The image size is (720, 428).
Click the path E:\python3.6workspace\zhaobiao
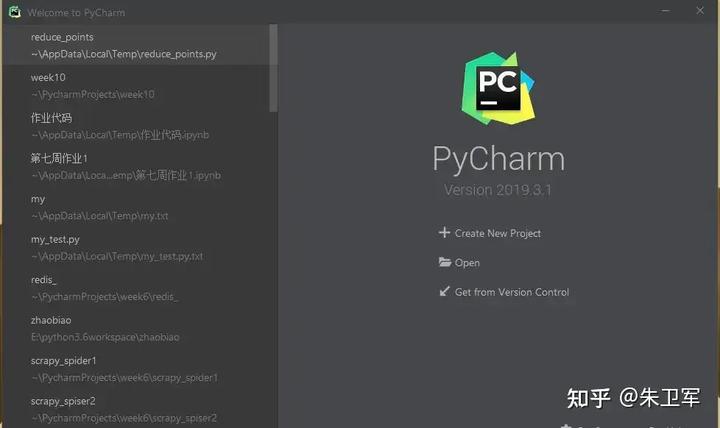click(x=105, y=337)
